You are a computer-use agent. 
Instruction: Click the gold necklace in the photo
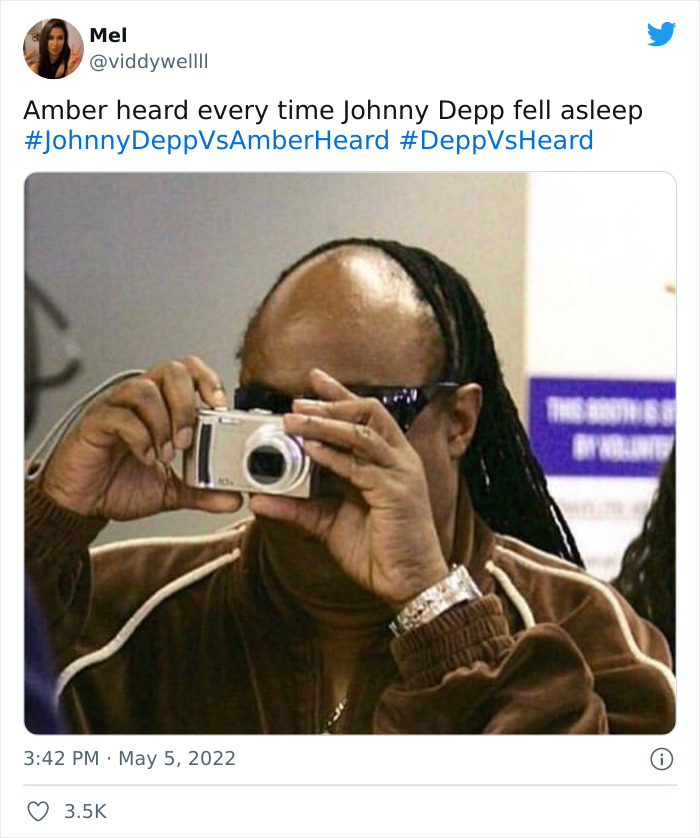[x=334, y=713]
